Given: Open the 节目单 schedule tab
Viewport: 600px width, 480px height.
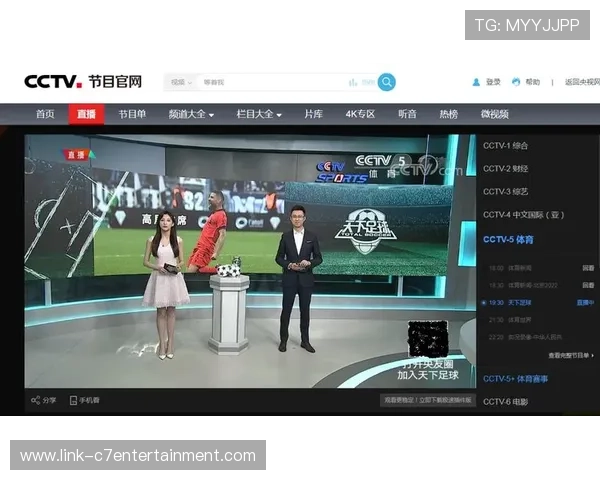Looking at the screenshot, I should point(132,114).
